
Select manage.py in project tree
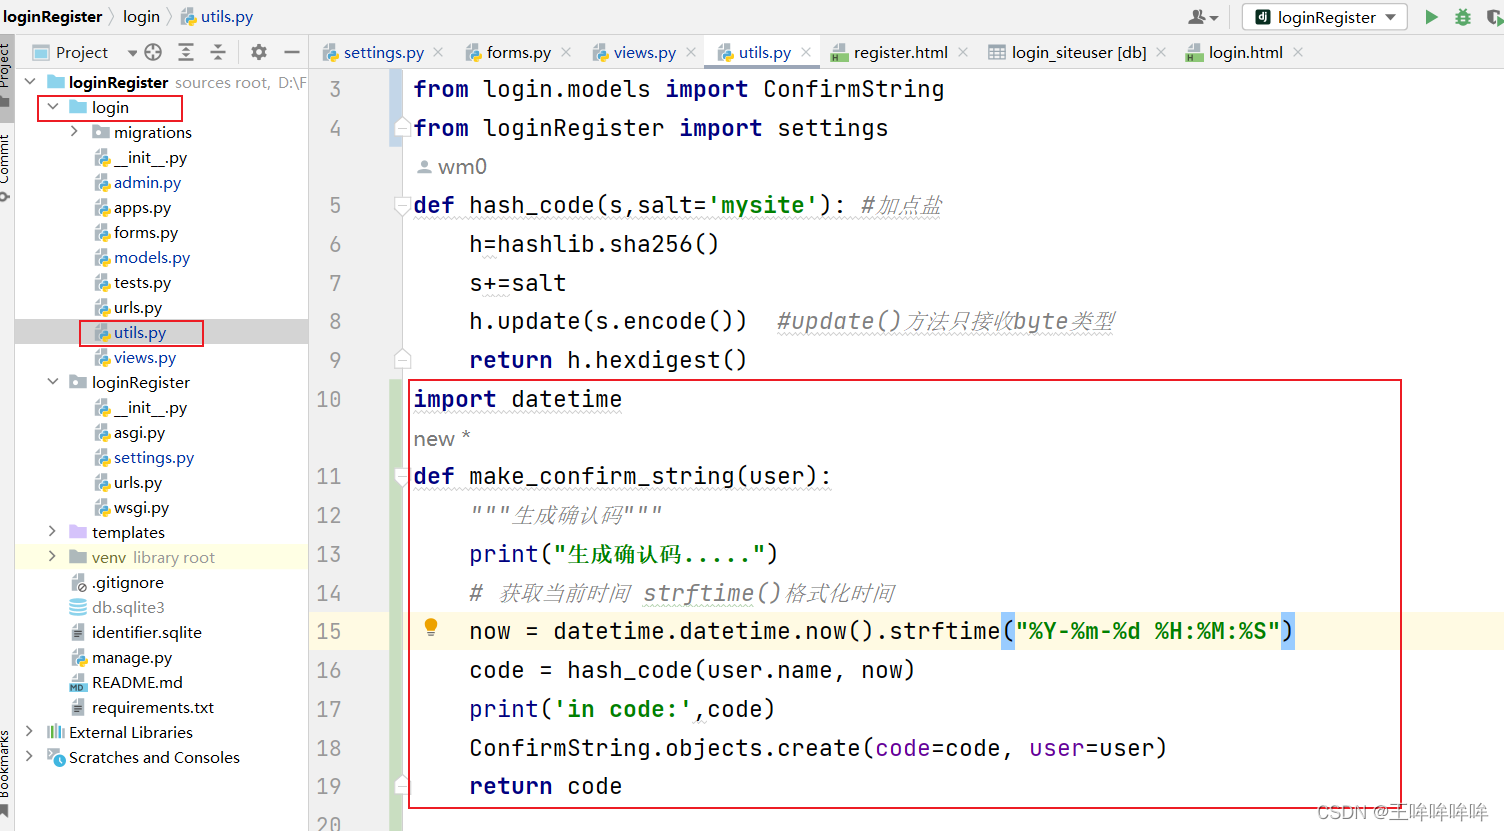pos(132,657)
